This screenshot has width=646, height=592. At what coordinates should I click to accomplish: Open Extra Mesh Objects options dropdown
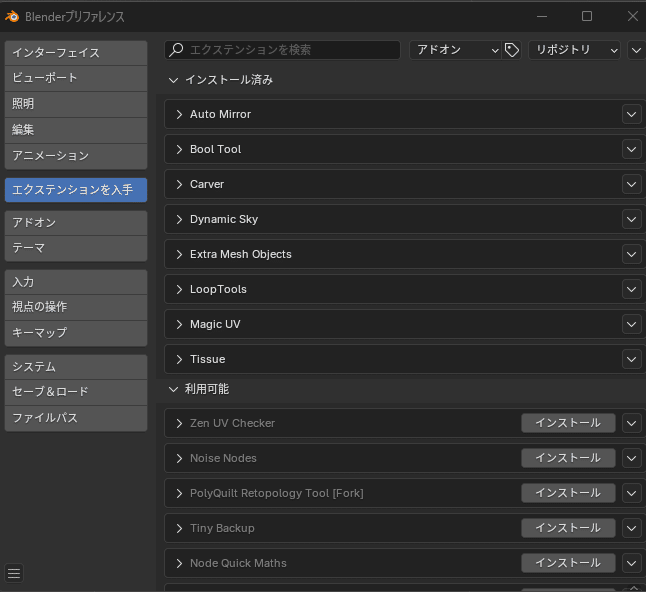632,254
